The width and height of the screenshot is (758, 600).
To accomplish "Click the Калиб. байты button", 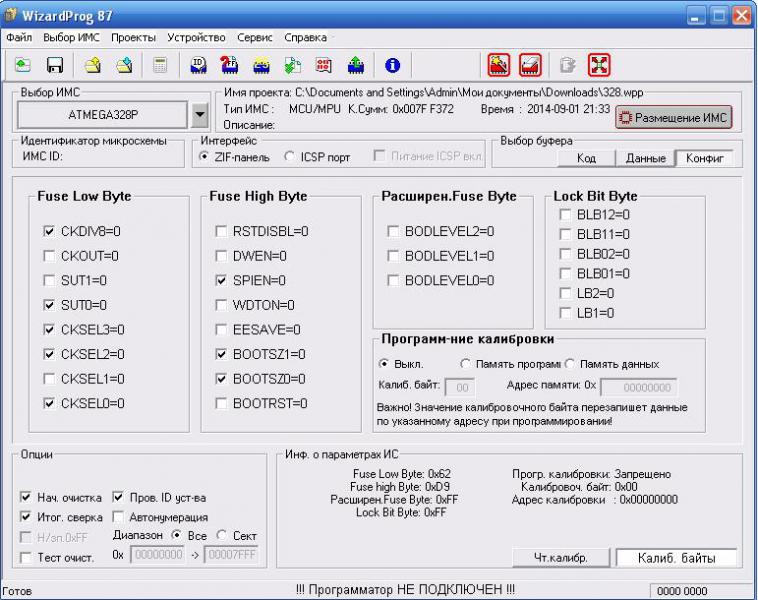I will pyautogui.click(x=676, y=558).
